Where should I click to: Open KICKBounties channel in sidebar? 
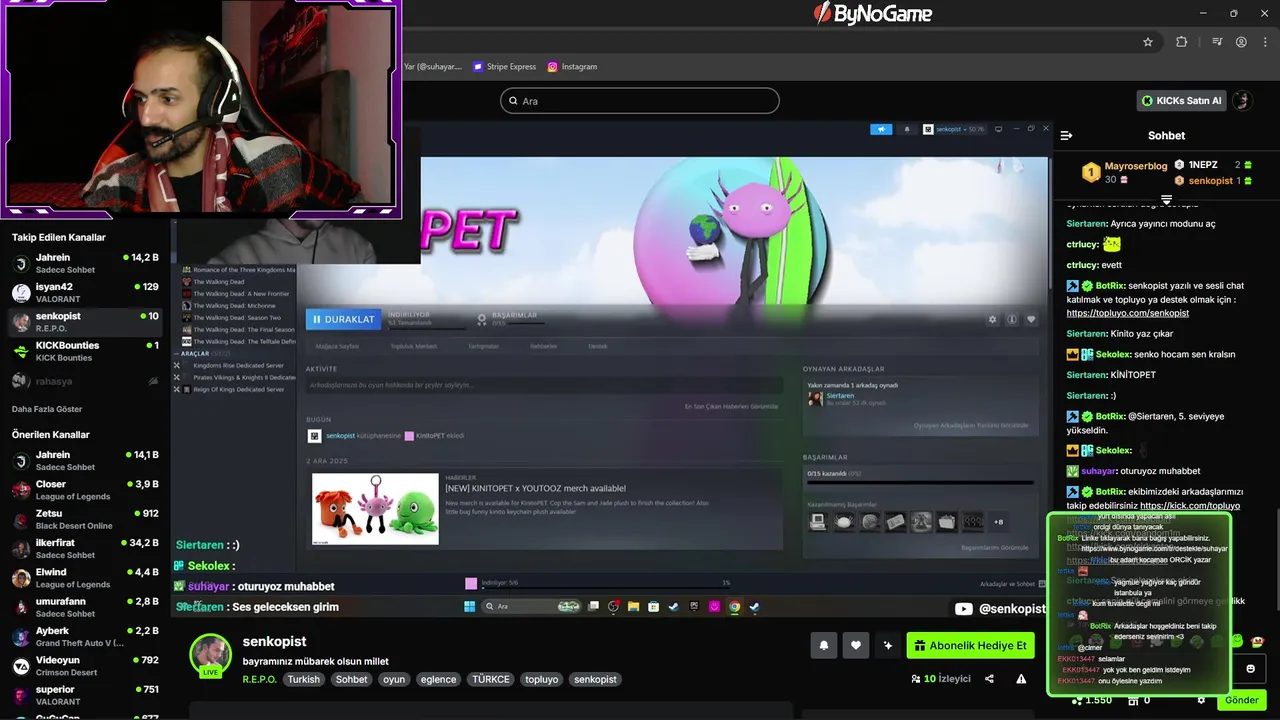pyautogui.click(x=86, y=351)
